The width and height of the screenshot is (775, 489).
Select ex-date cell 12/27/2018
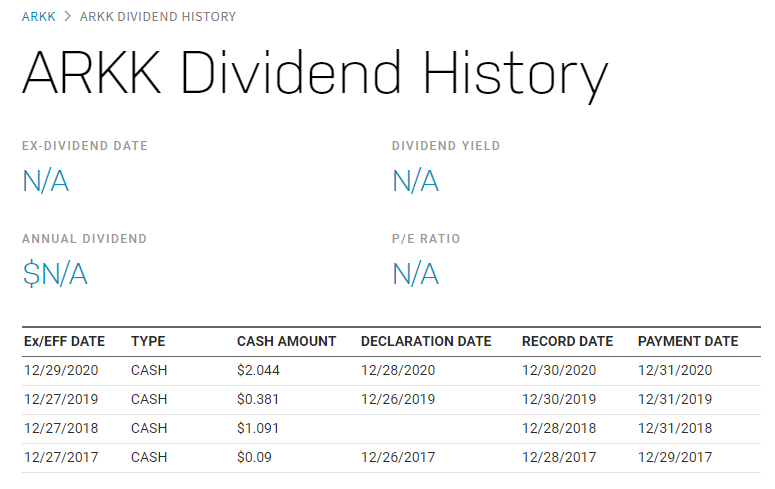pos(61,428)
